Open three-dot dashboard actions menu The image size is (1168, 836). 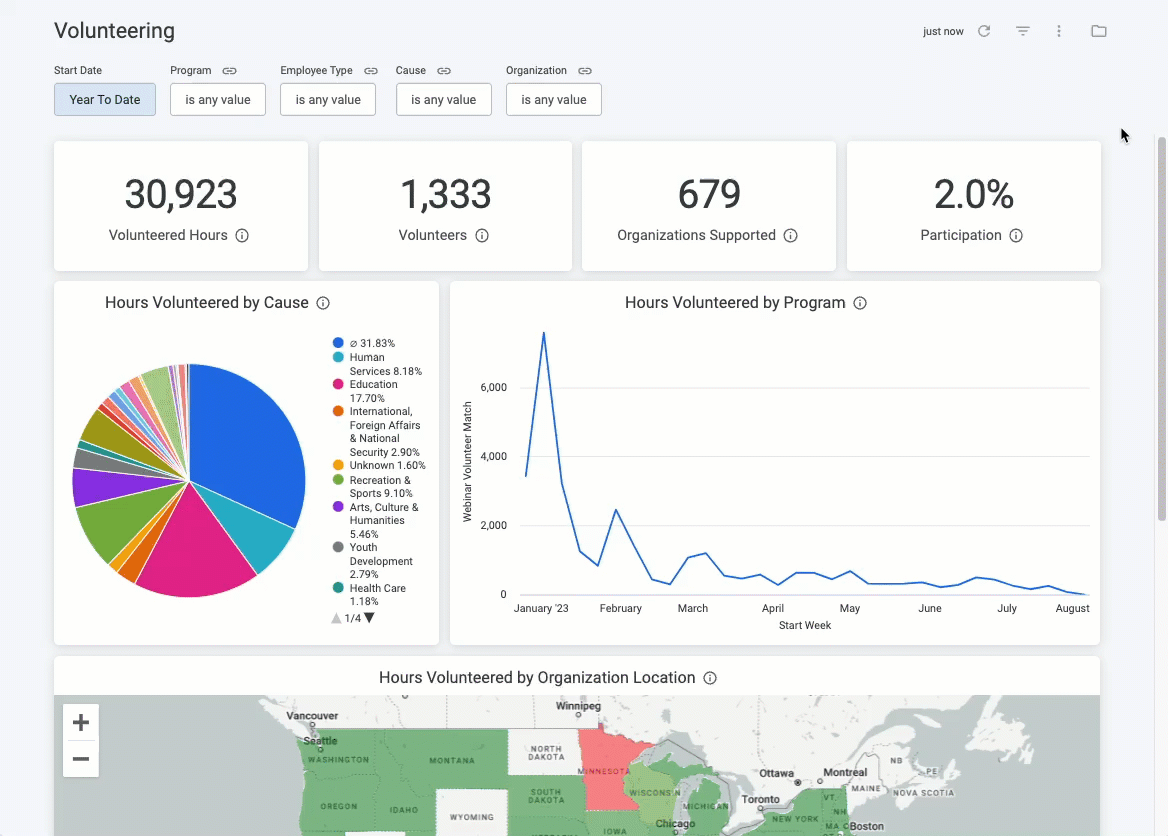coord(1058,31)
